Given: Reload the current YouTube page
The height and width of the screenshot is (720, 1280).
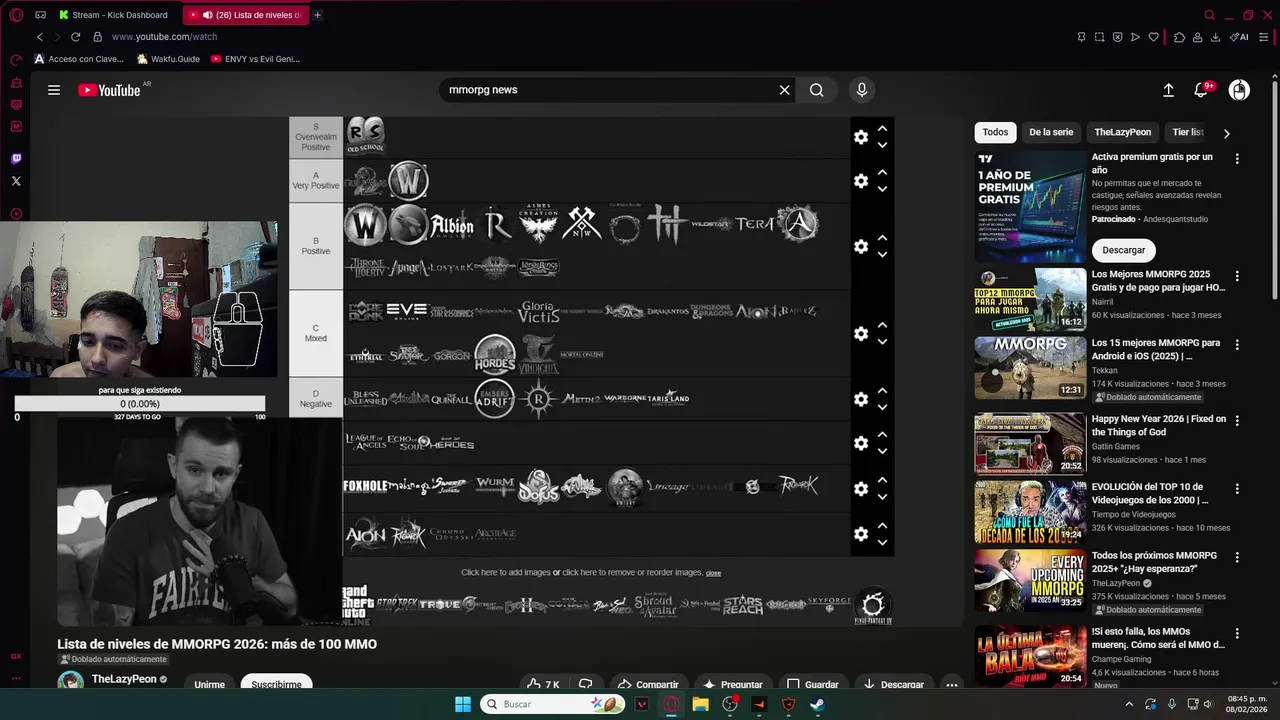Looking at the screenshot, I should point(75,37).
